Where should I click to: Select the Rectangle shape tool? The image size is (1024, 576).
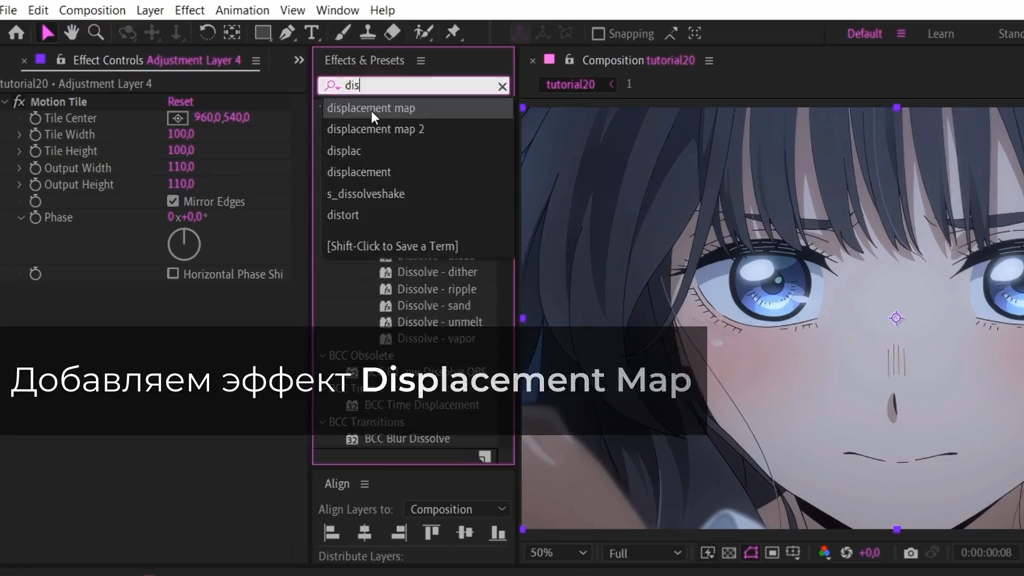(263, 33)
